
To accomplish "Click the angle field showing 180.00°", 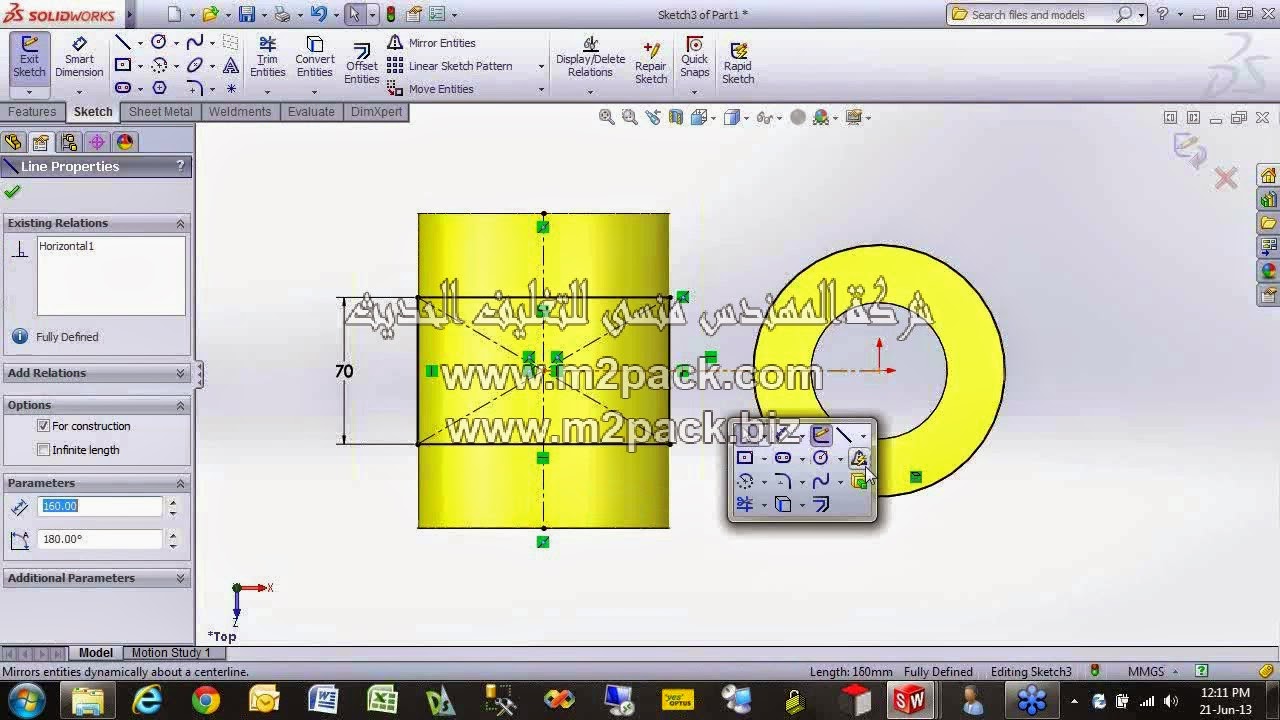I will point(100,539).
